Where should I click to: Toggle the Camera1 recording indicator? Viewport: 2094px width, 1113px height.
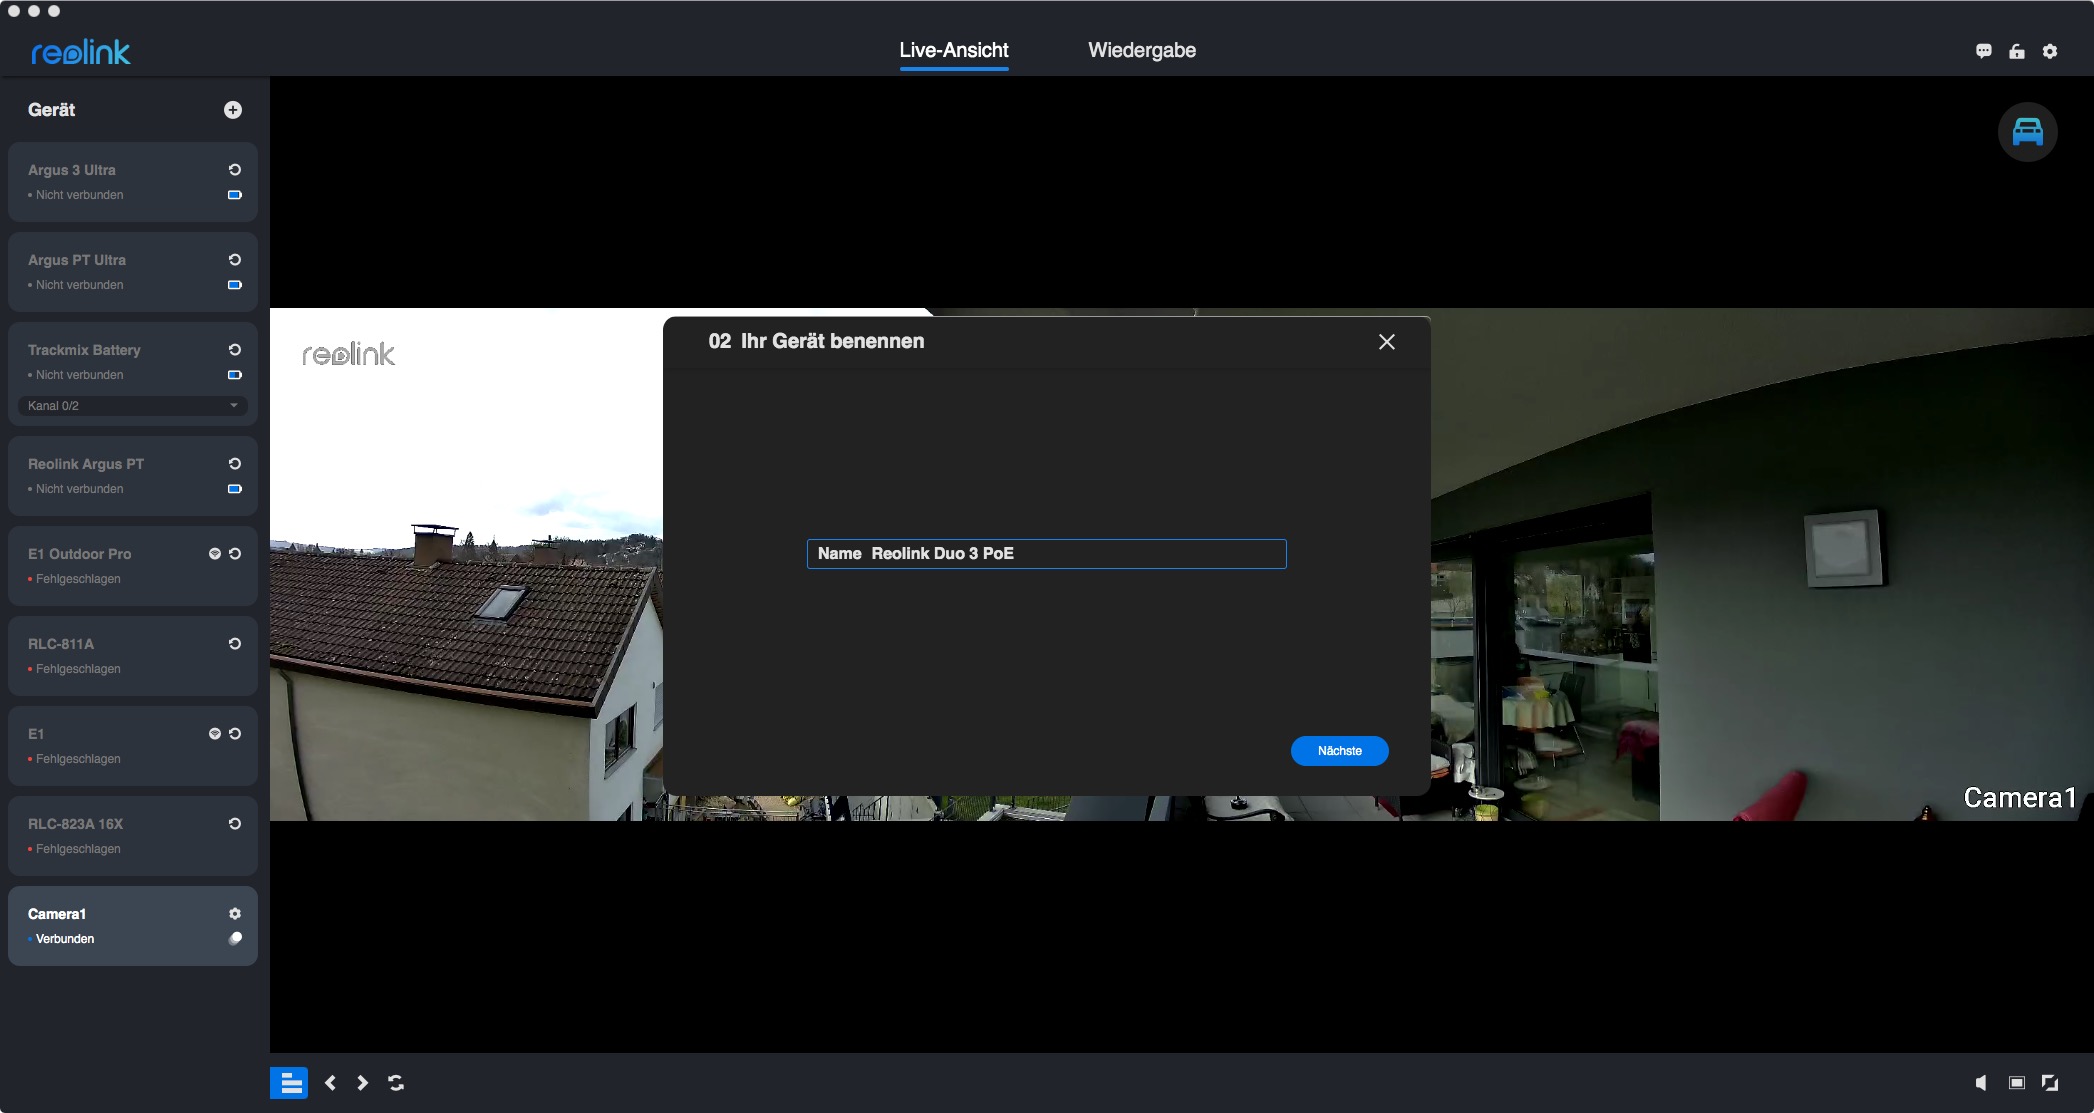[235, 939]
